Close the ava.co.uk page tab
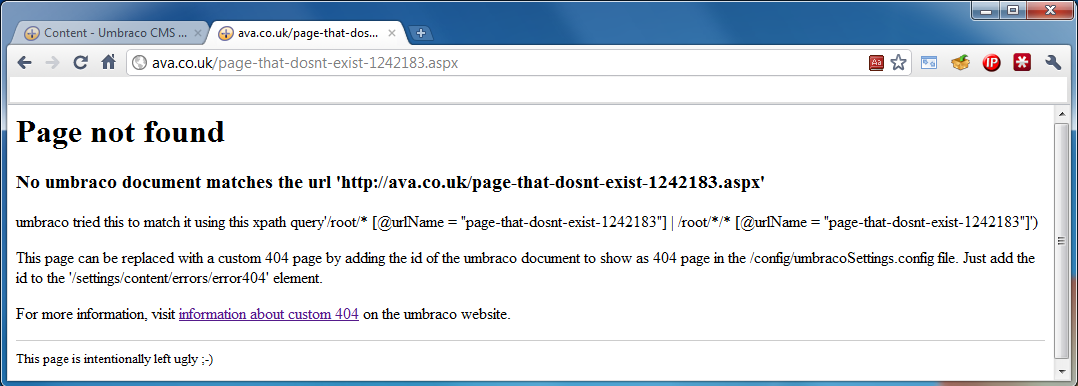The height and width of the screenshot is (386, 1078). 392,33
